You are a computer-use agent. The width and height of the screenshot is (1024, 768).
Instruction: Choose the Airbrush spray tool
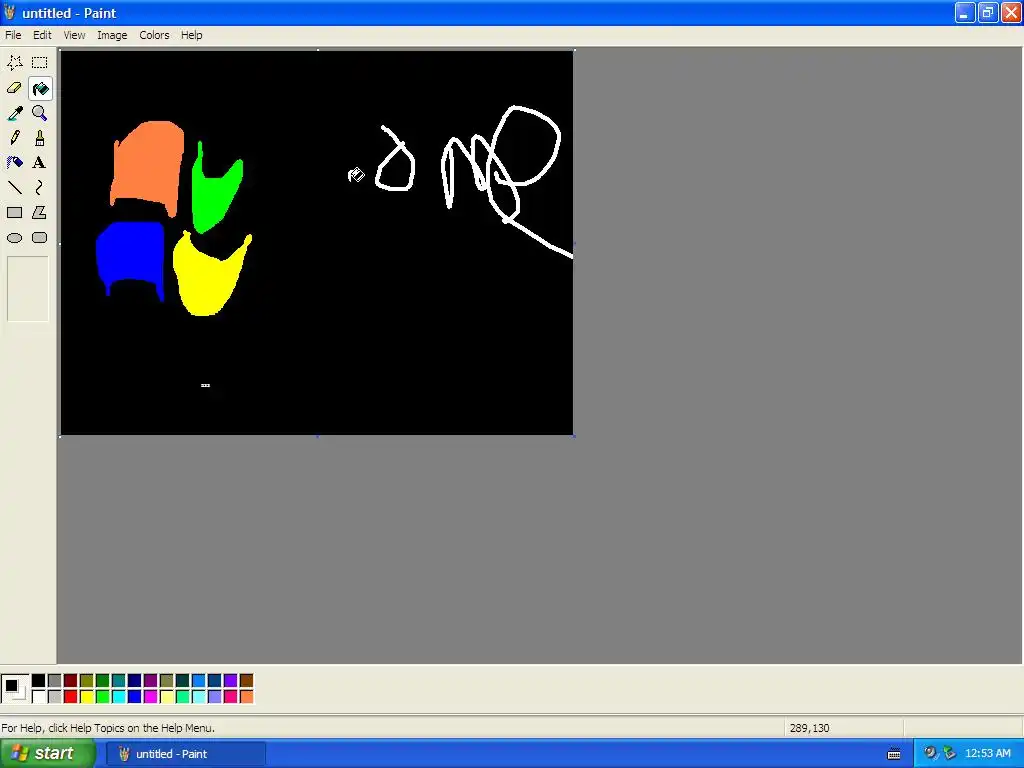tap(14, 163)
